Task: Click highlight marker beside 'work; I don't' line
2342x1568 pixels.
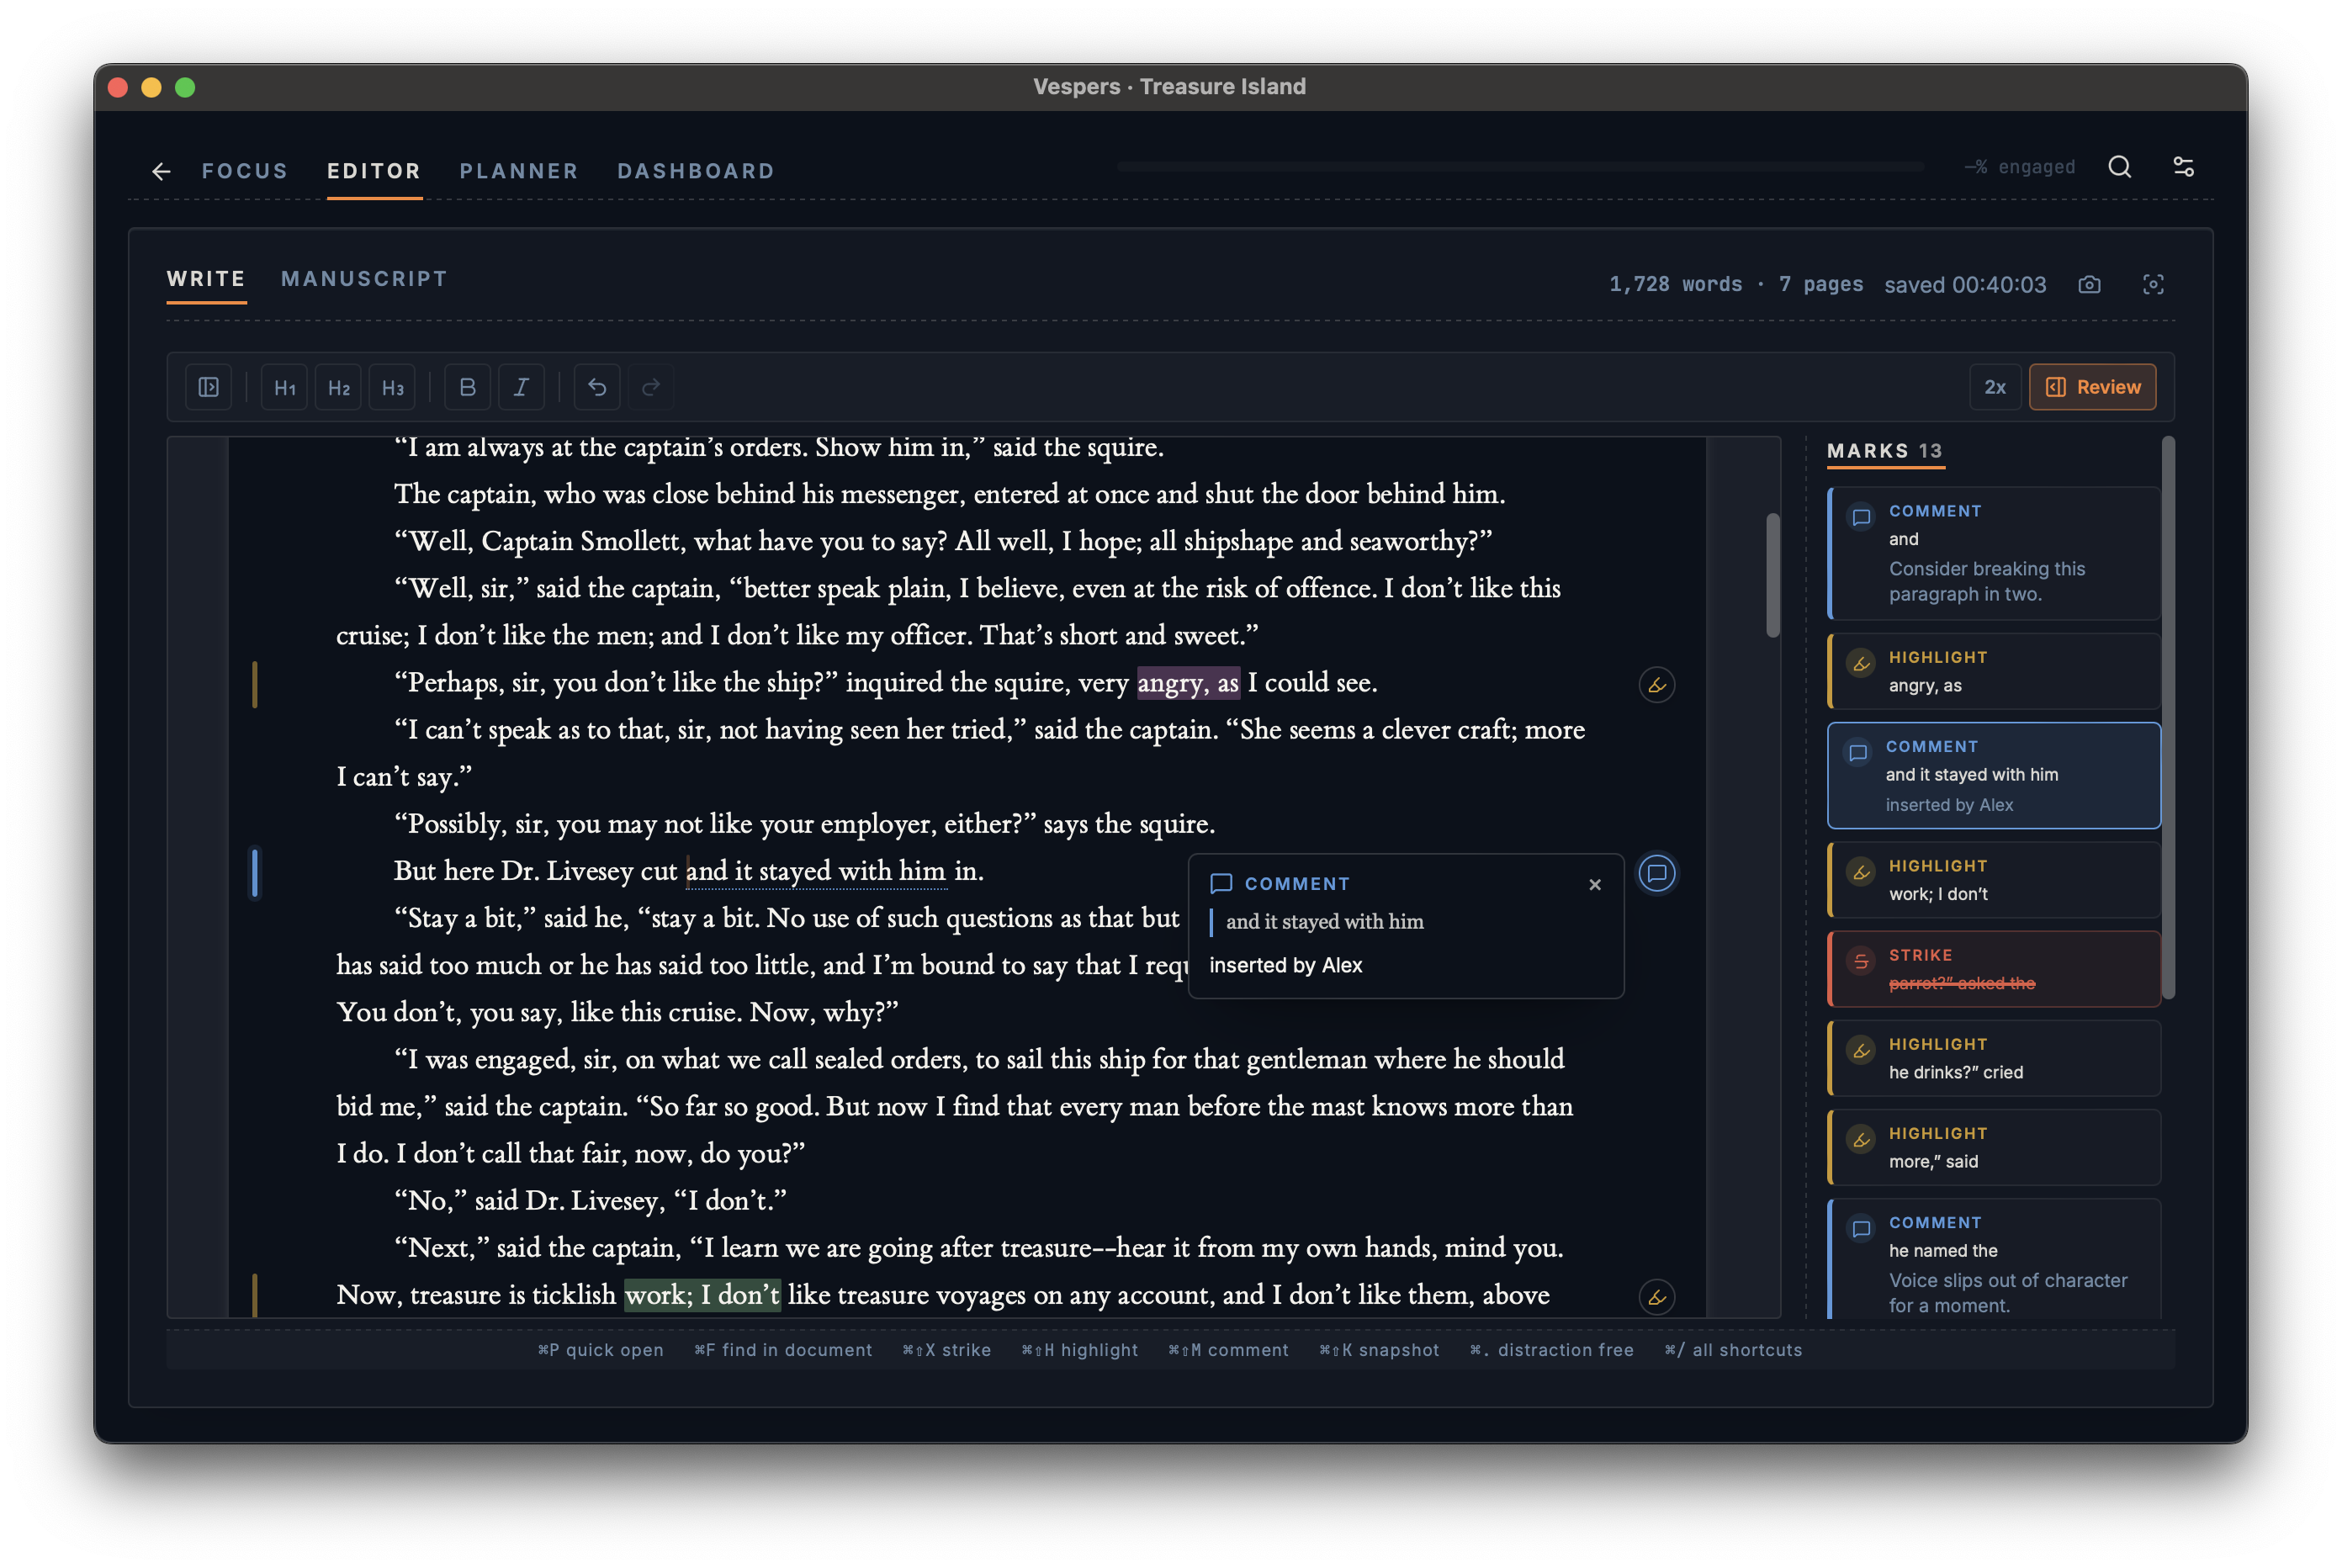Action: (x=1657, y=1297)
